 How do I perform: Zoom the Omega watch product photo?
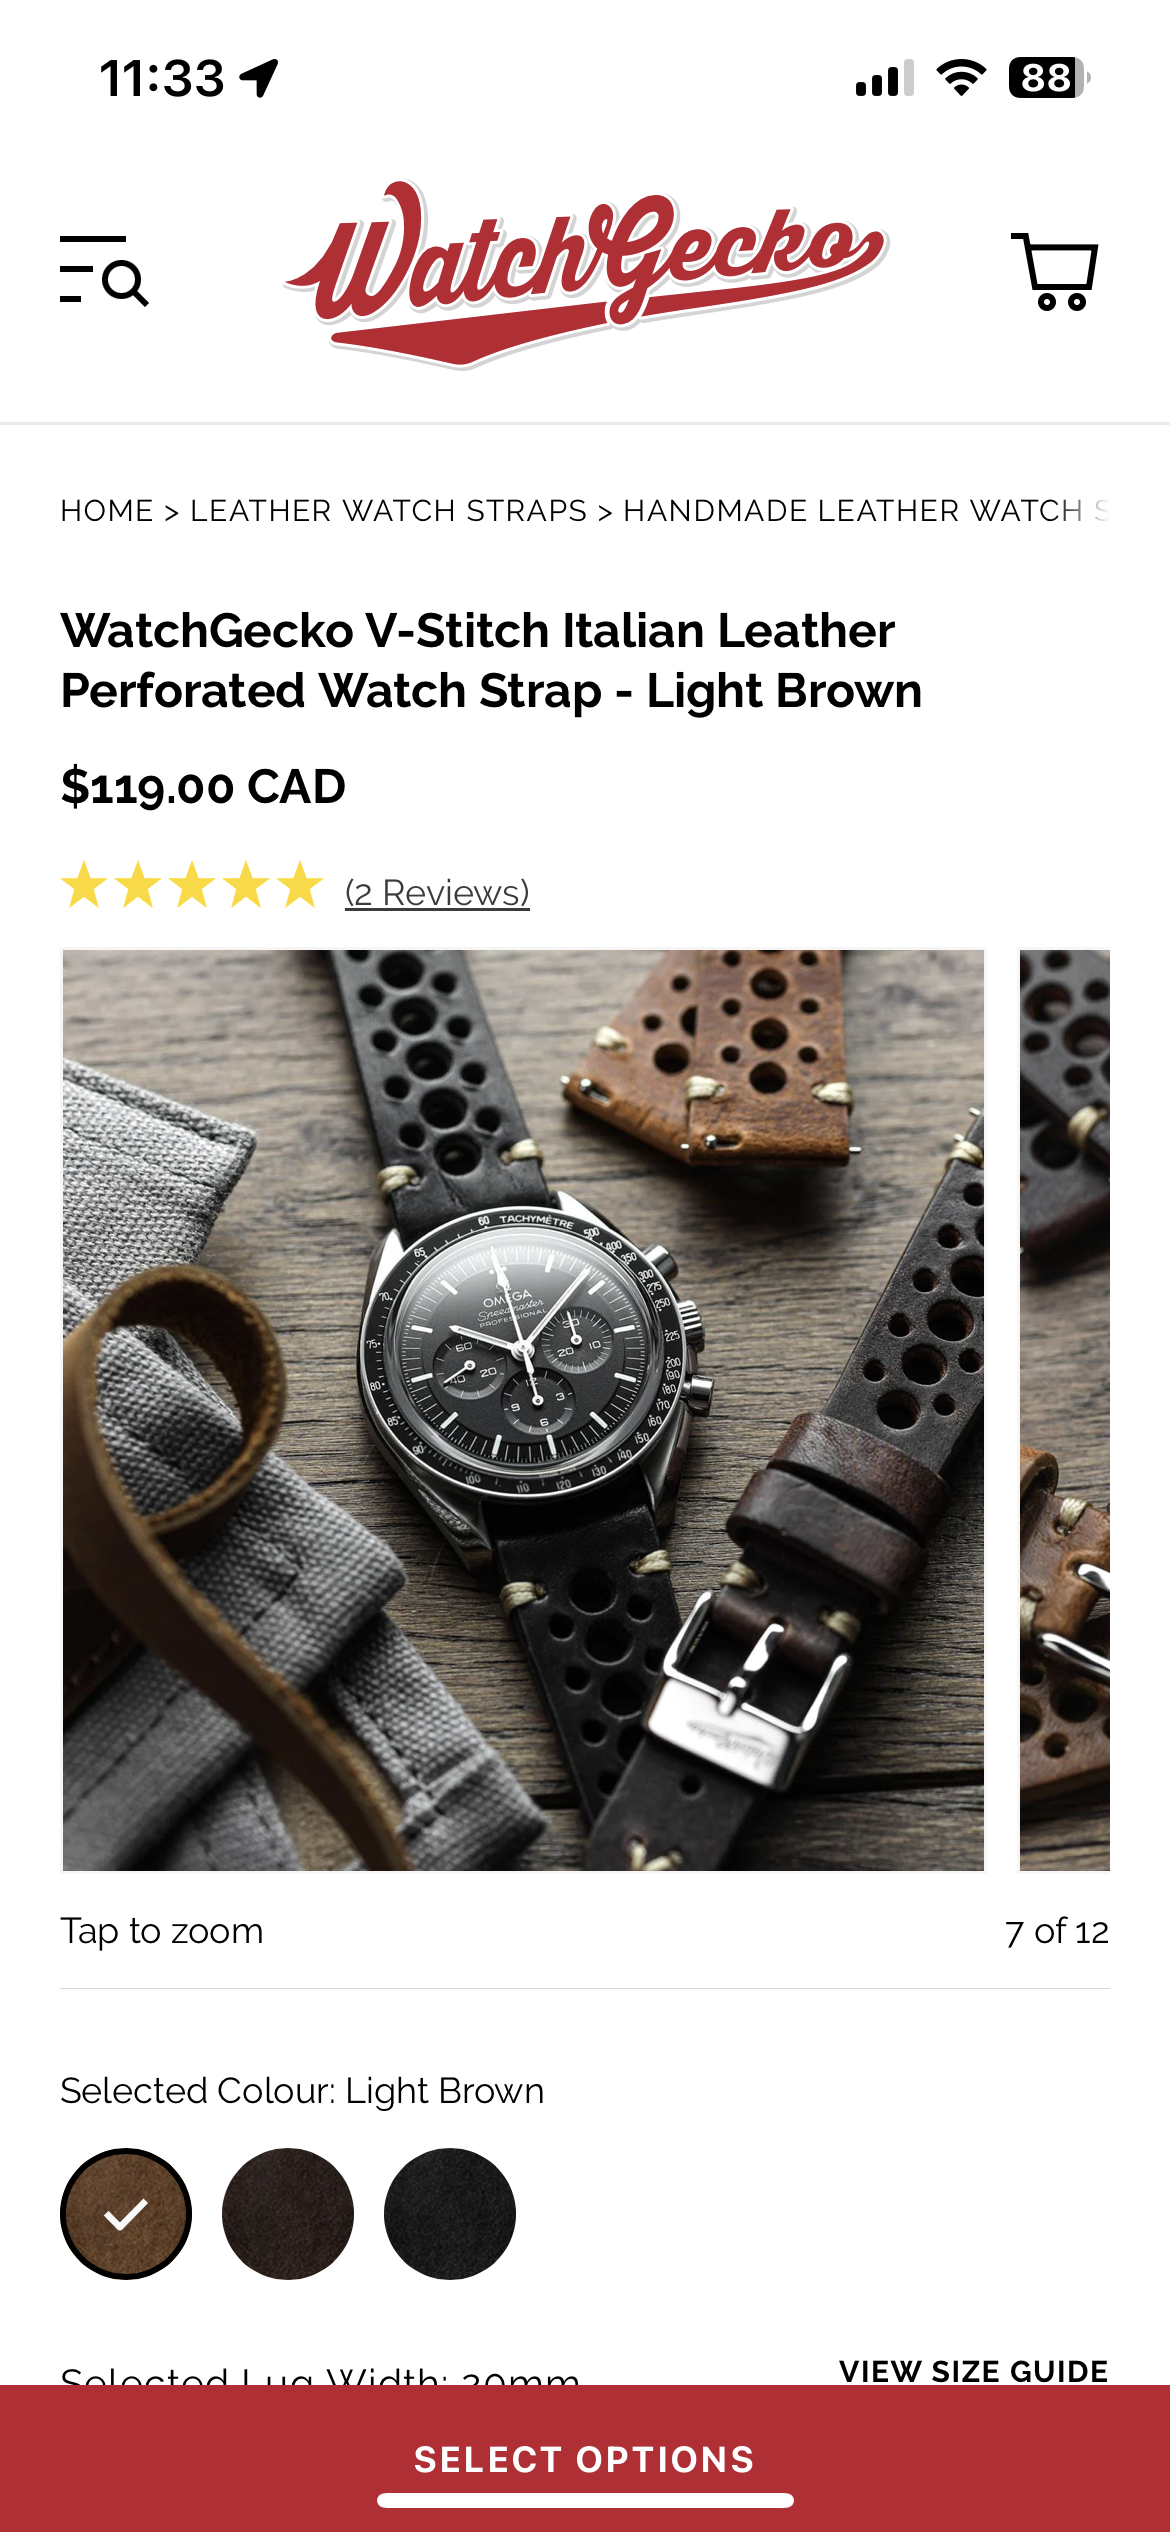point(523,1410)
